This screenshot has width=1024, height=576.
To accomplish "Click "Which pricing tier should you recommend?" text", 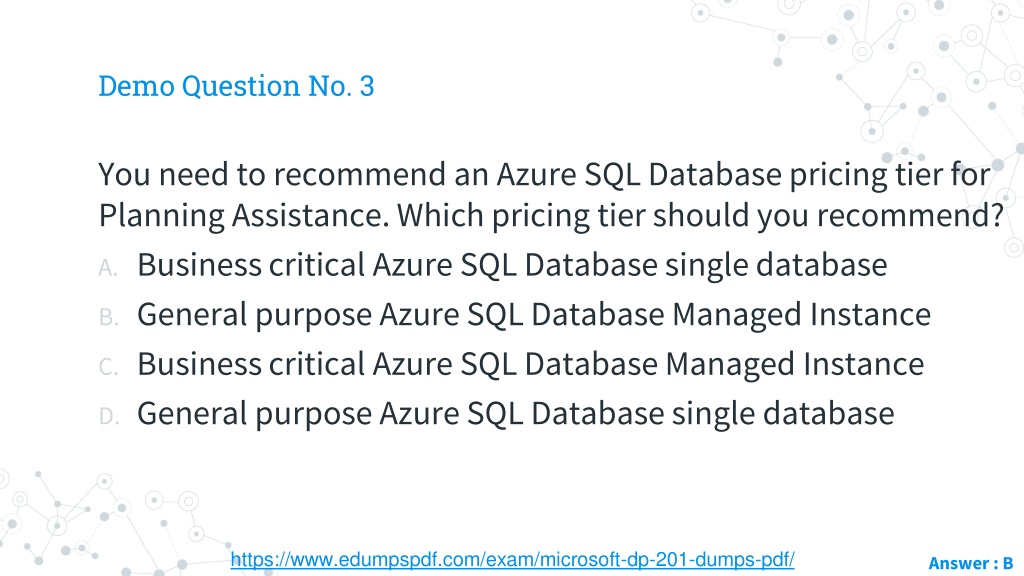I will pyautogui.click(x=700, y=216).
